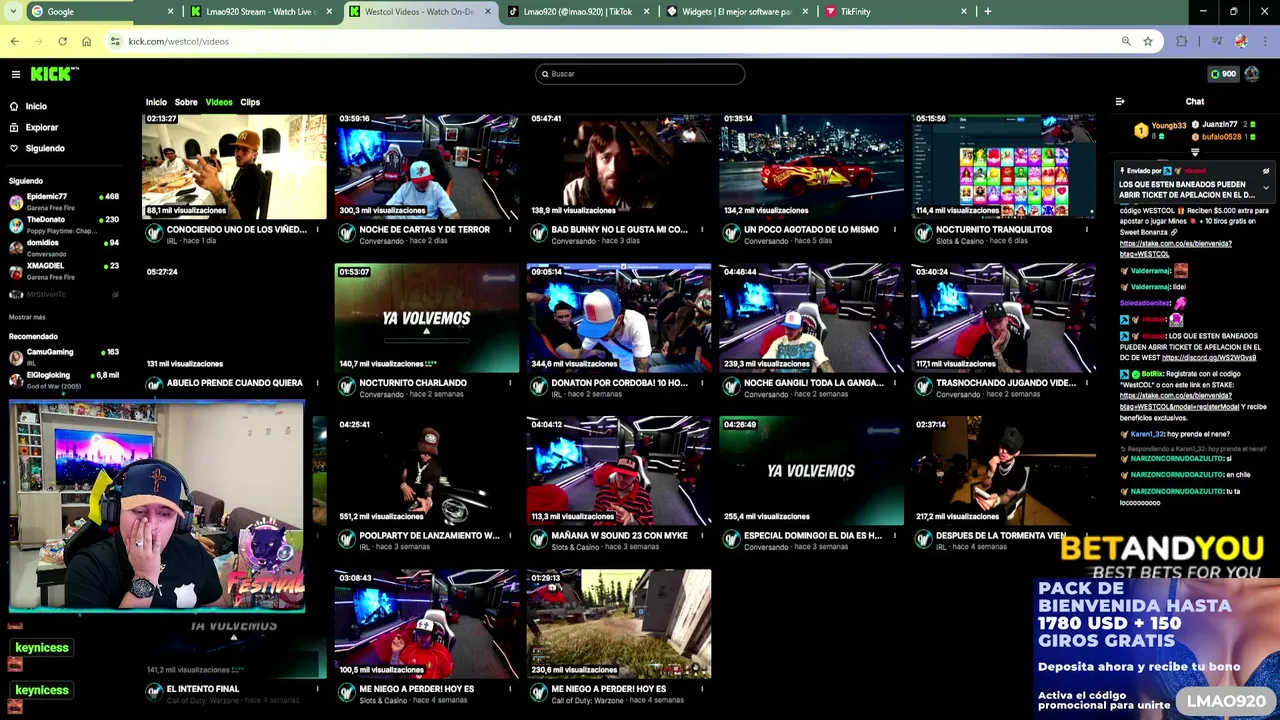Focus the Buscar search field
Image resolution: width=1280 pixels, height=720 pixels.
point(640,74)
